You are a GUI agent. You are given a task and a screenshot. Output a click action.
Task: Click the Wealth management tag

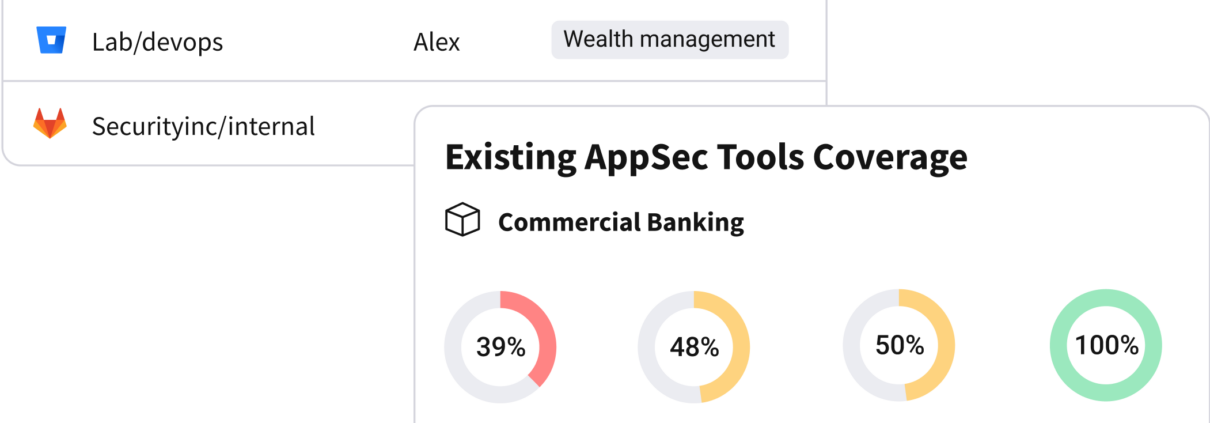click(669, 40)
